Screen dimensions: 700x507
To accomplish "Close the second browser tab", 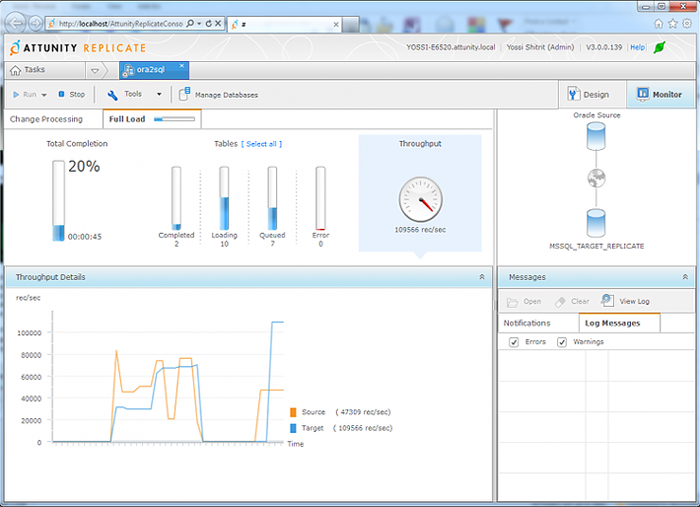I will click(336, 25).
